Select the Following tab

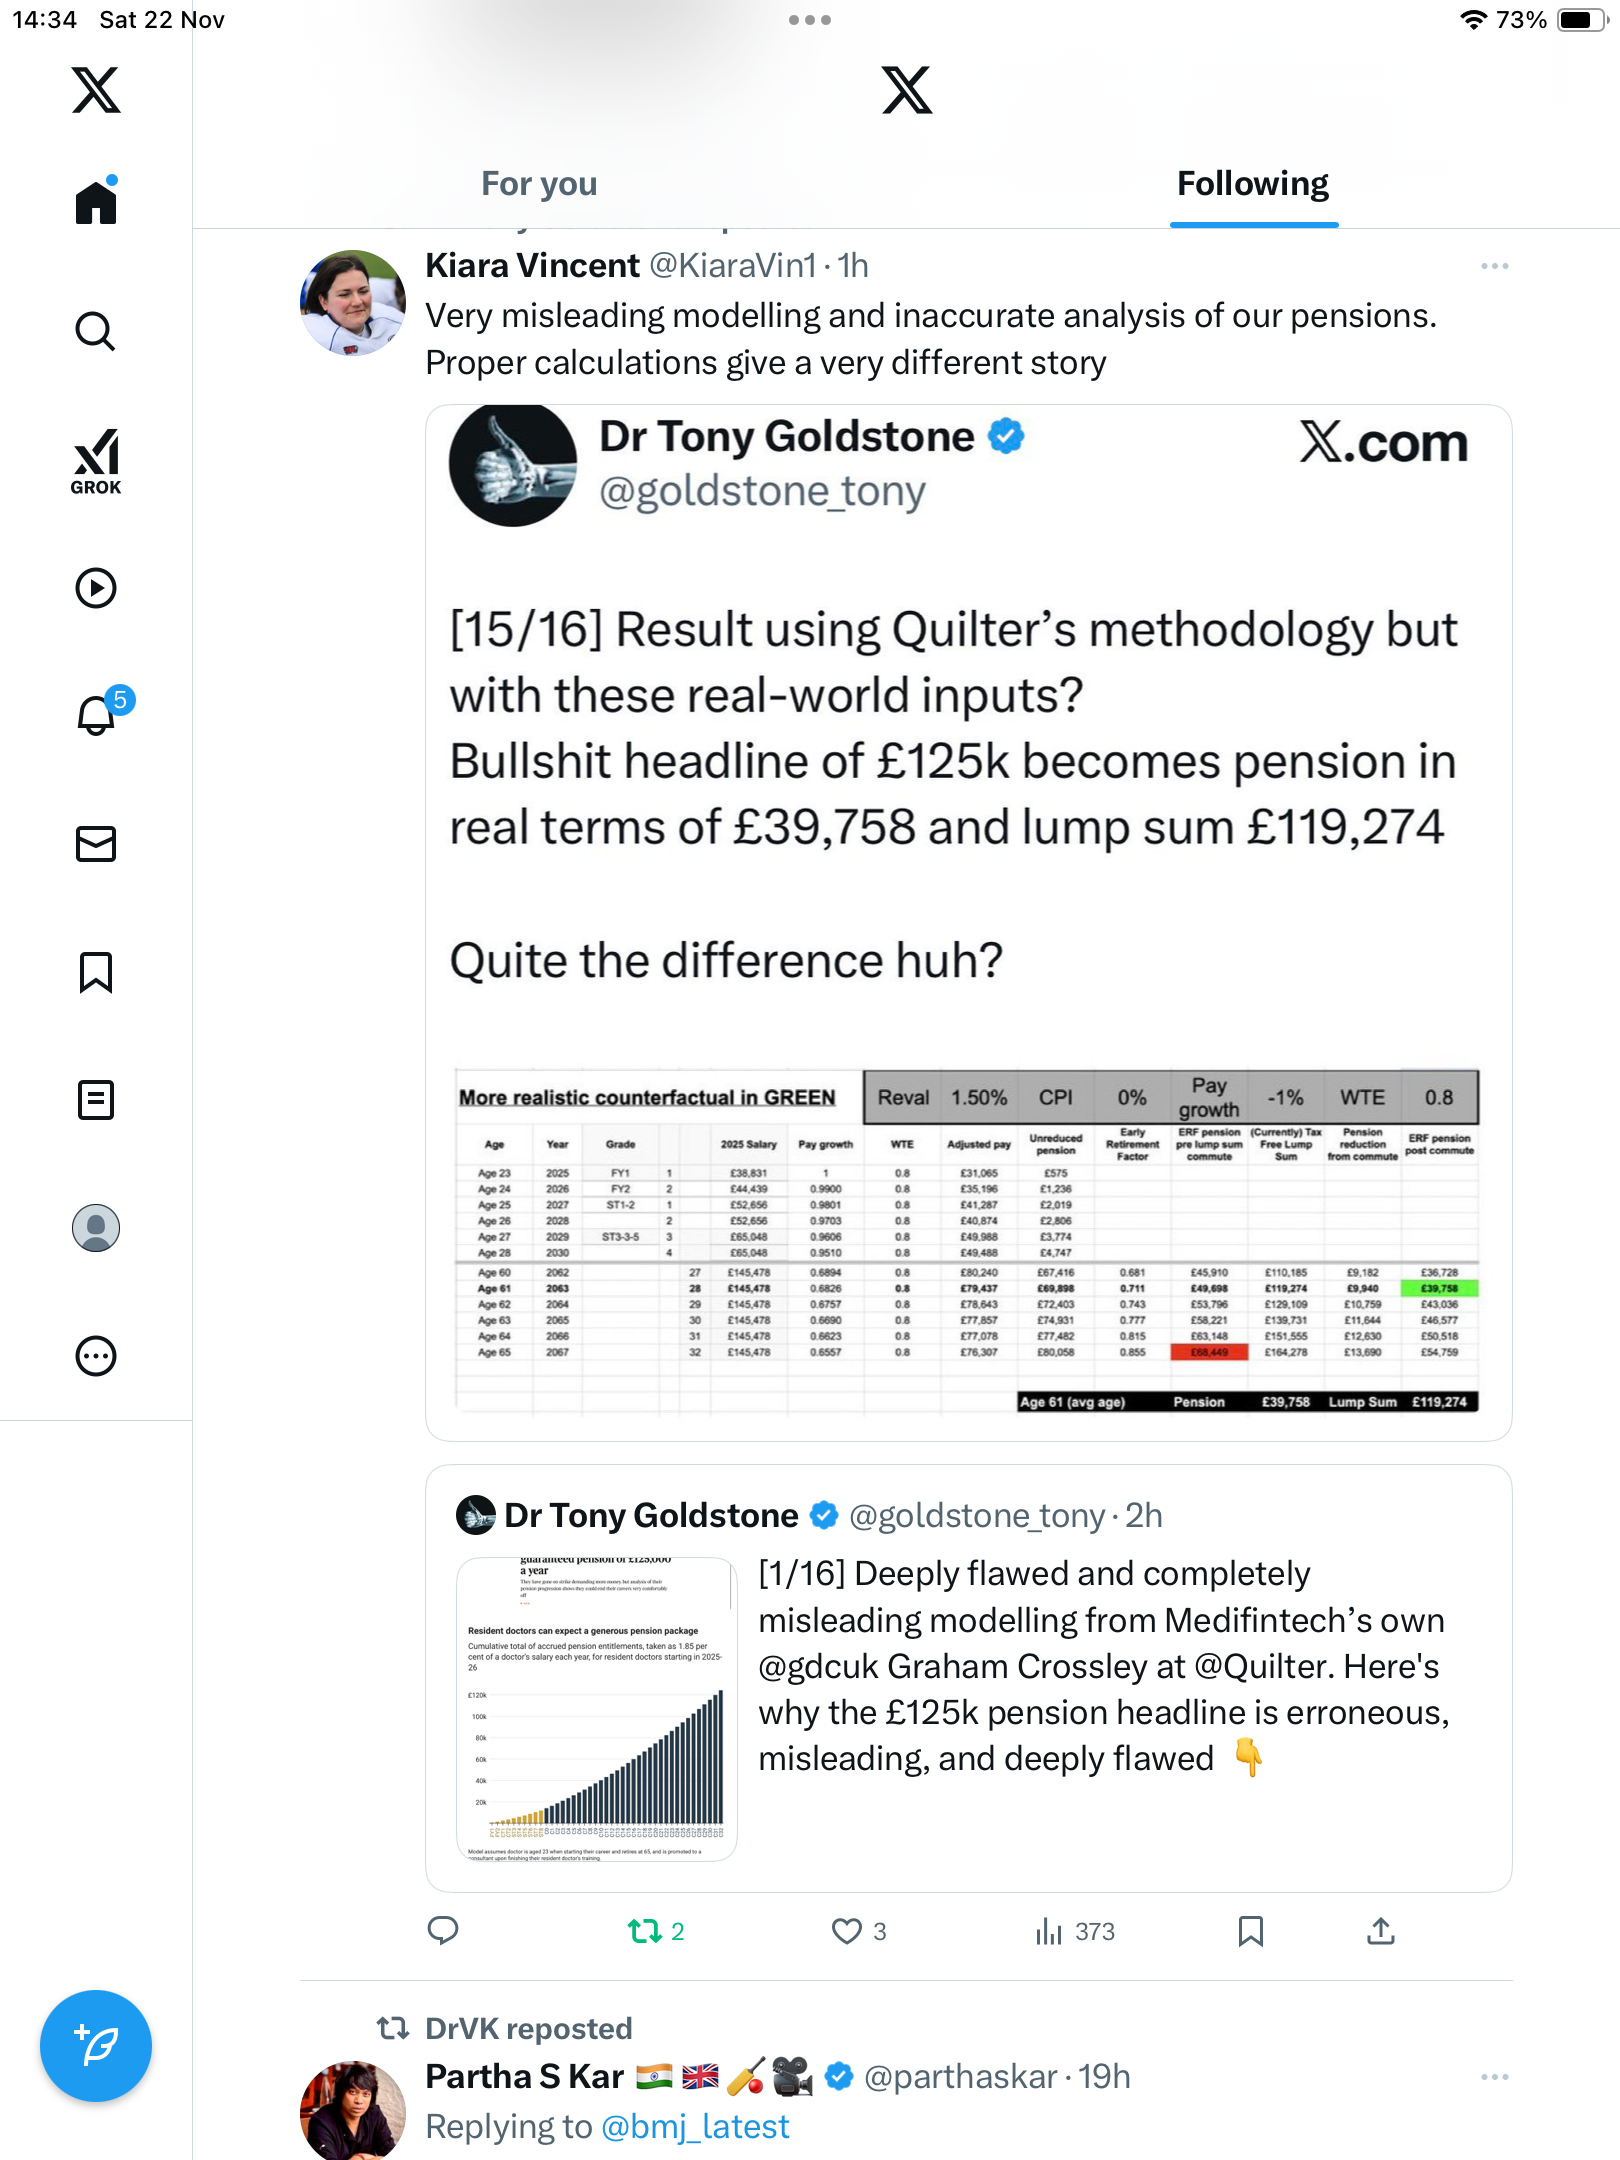click(x=1252, y=184)
